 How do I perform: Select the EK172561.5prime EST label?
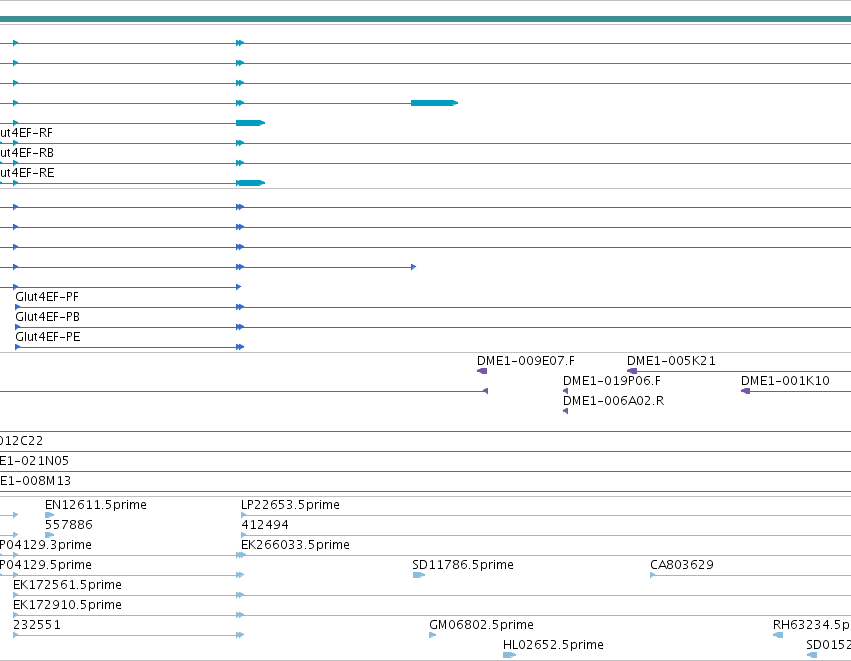[67, 585]
